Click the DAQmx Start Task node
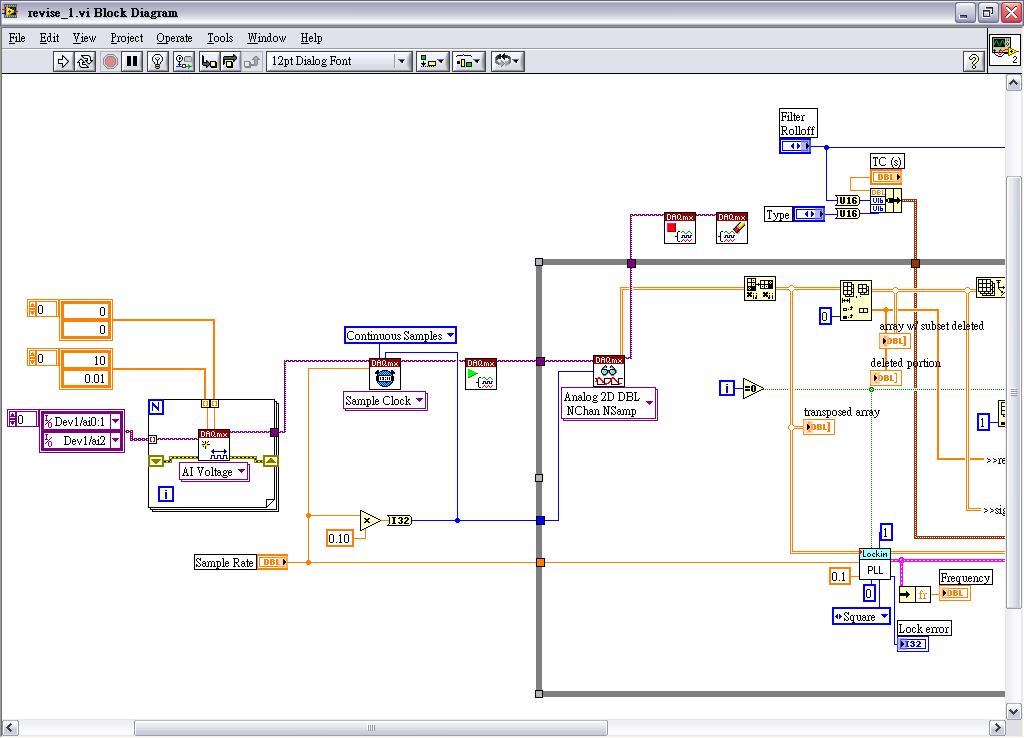Viewport: 1024px width, 738px height. pos(480,374)
